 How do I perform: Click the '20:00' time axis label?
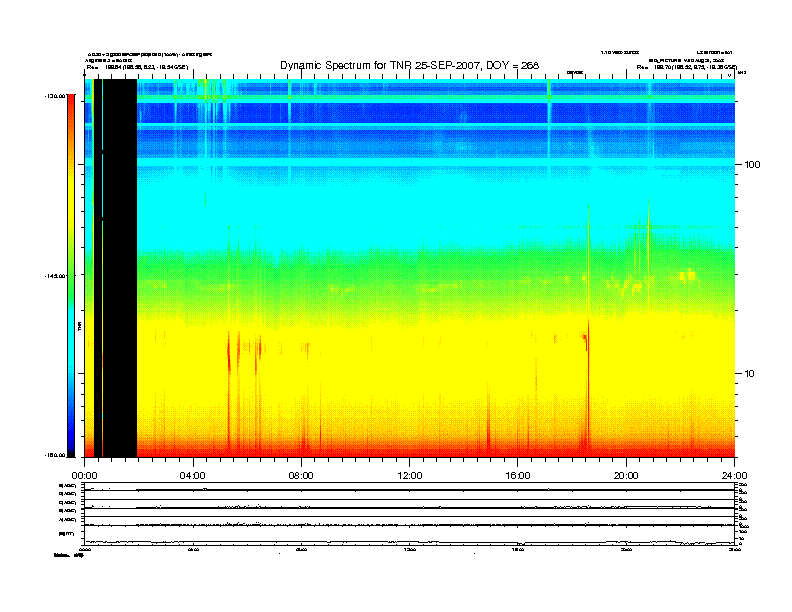(x=626, y=476)
